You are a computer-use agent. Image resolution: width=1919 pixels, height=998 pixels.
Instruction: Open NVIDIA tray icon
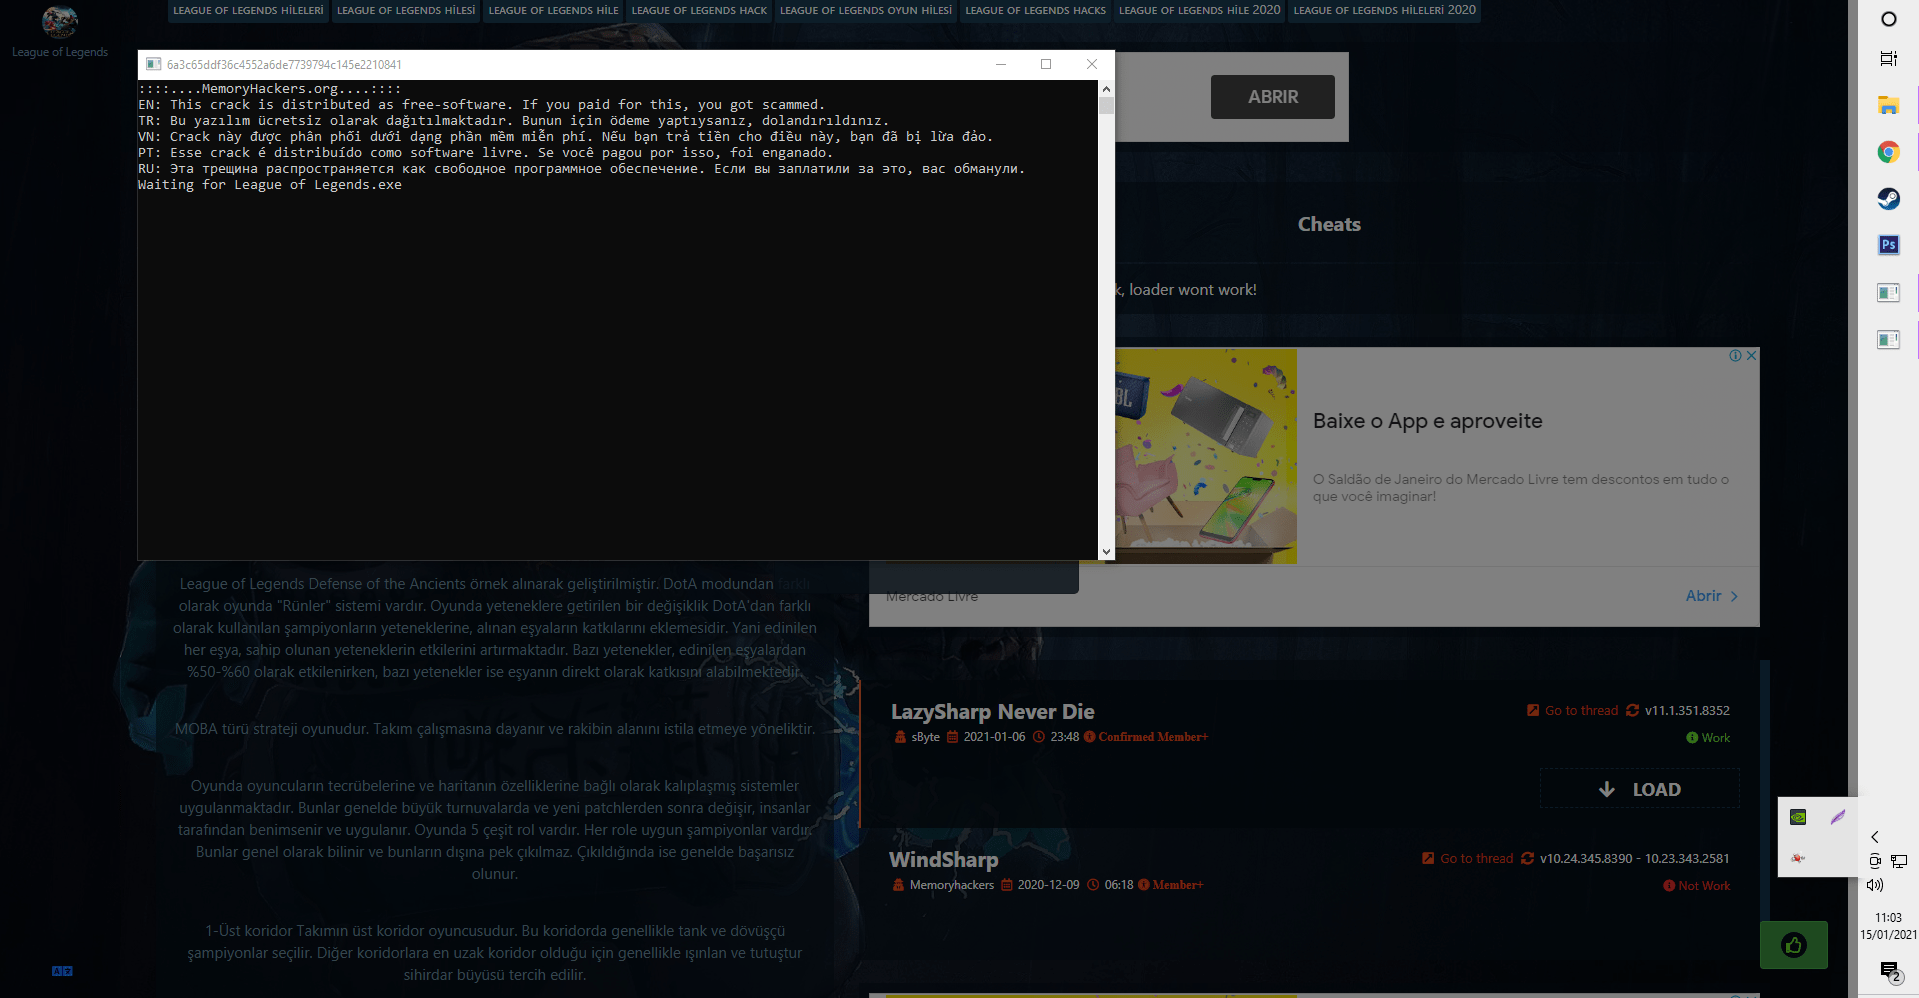pos(1798,817)
